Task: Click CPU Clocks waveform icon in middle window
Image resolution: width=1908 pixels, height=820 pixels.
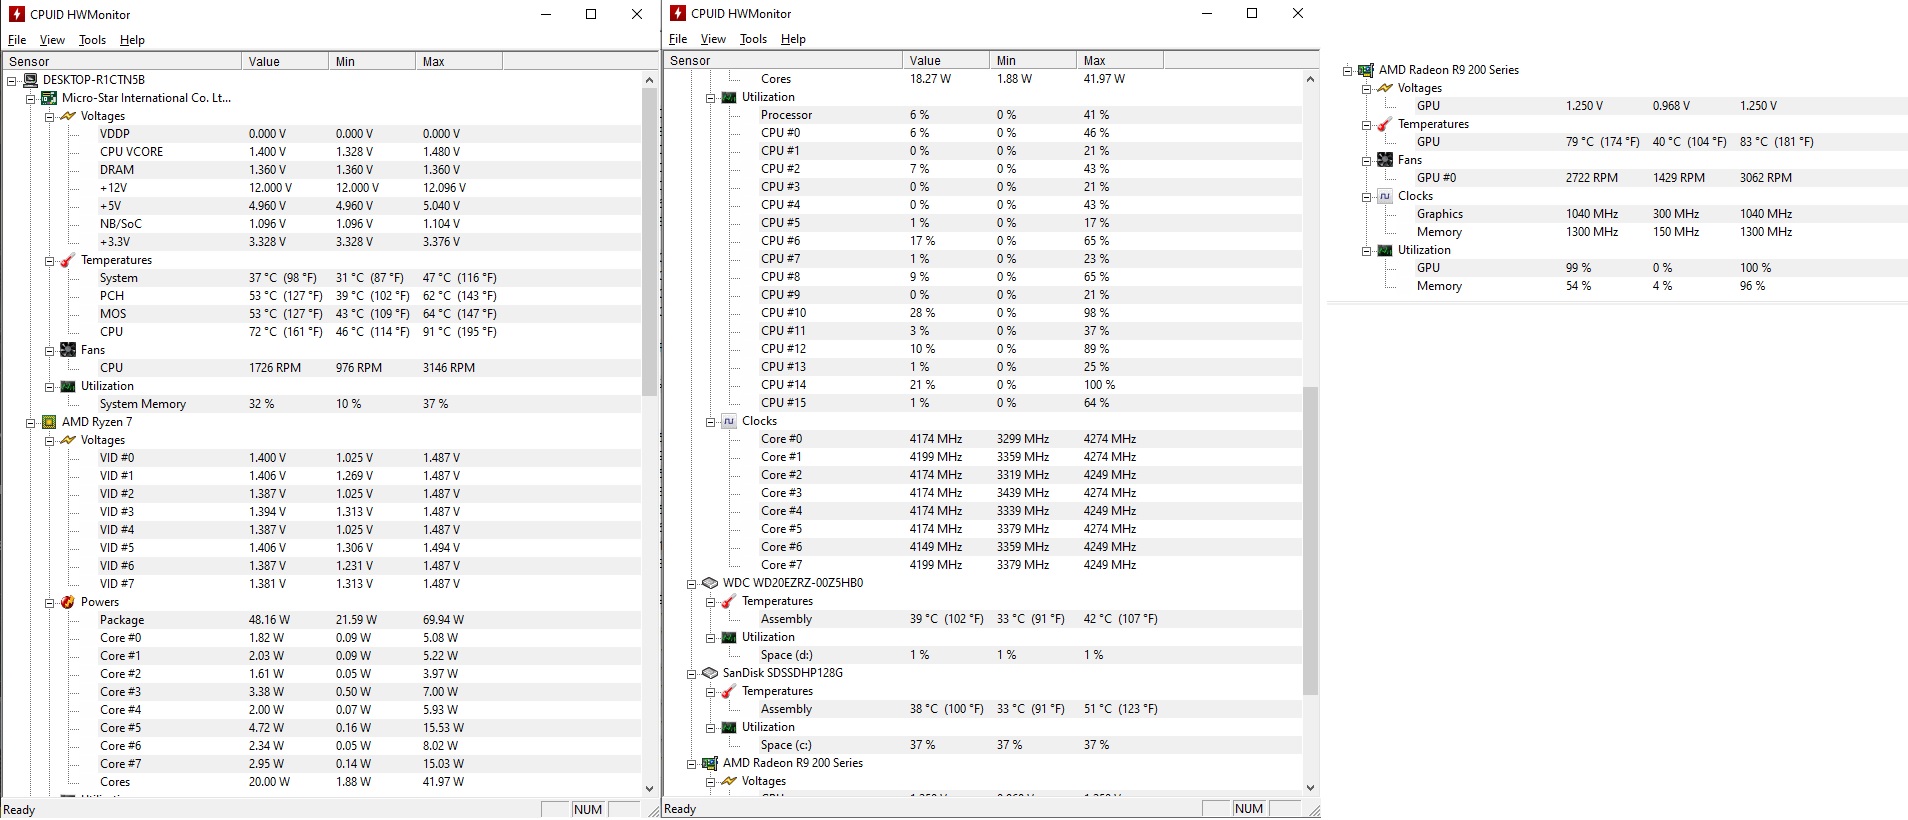Action: (729, 421)
